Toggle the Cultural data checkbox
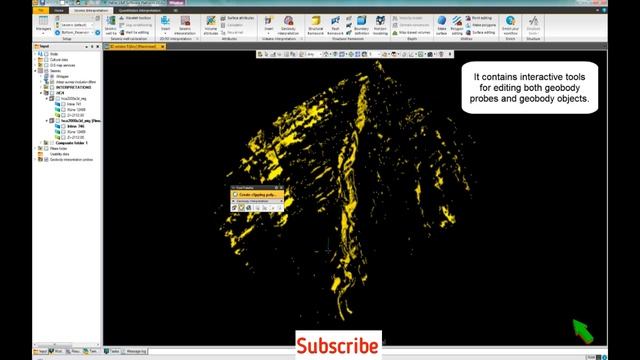 coord(47,60)
